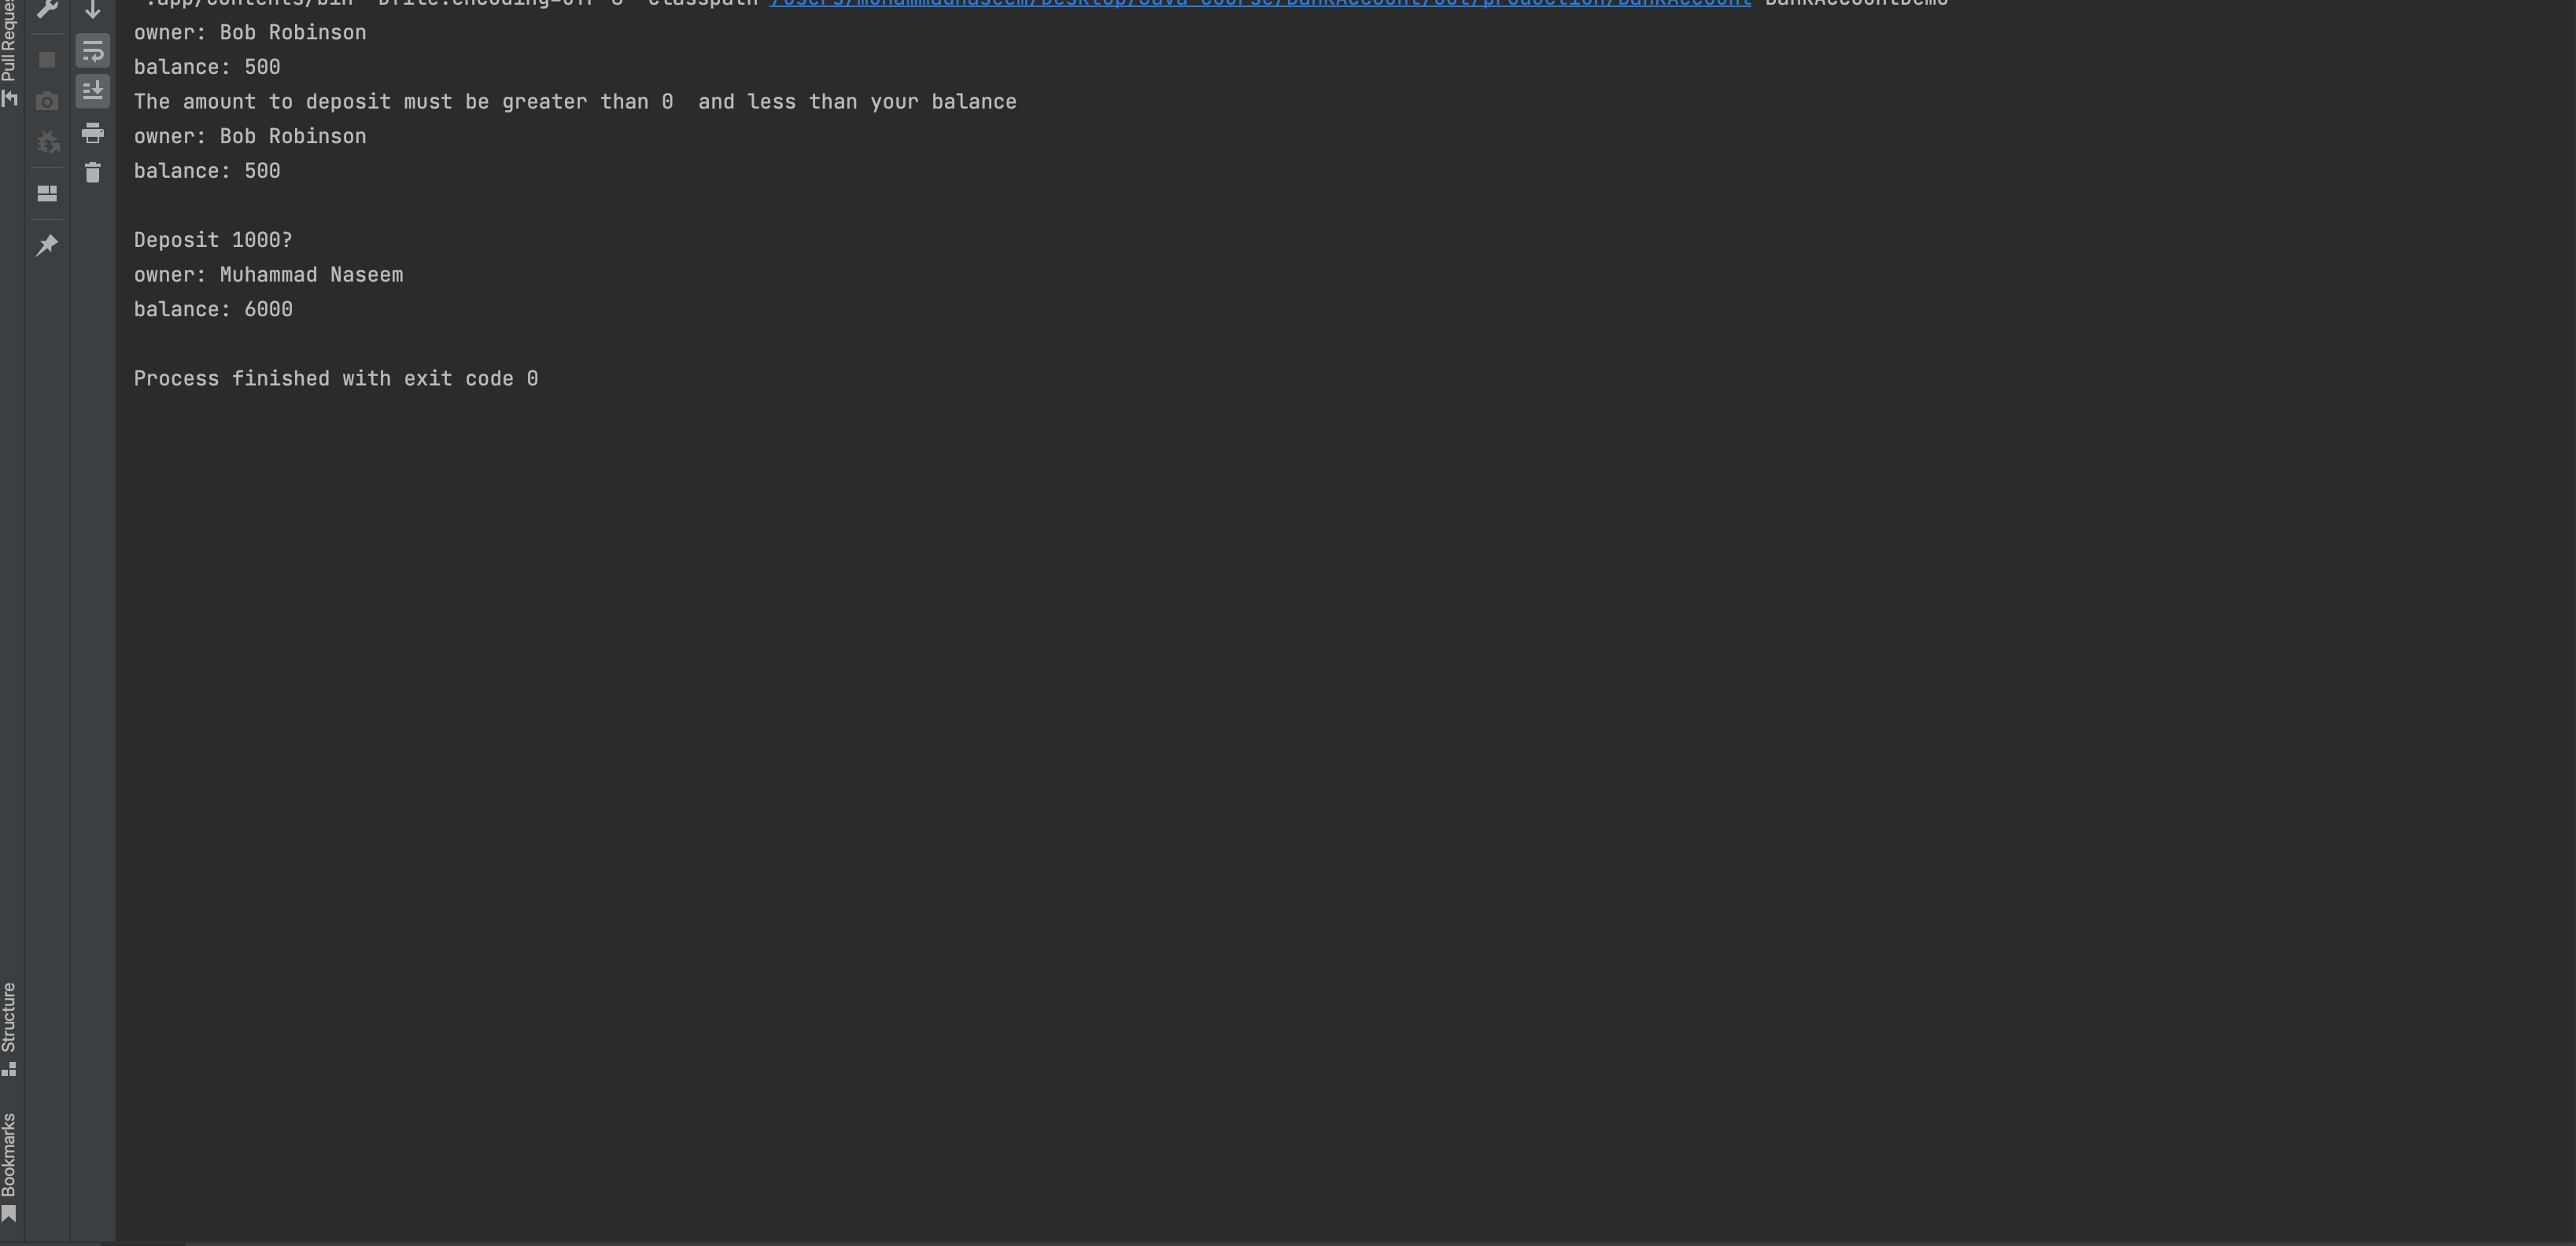Click the deposit error message line
Viewport: 2576px width, 1246px height.
click(x=575, y=102)
